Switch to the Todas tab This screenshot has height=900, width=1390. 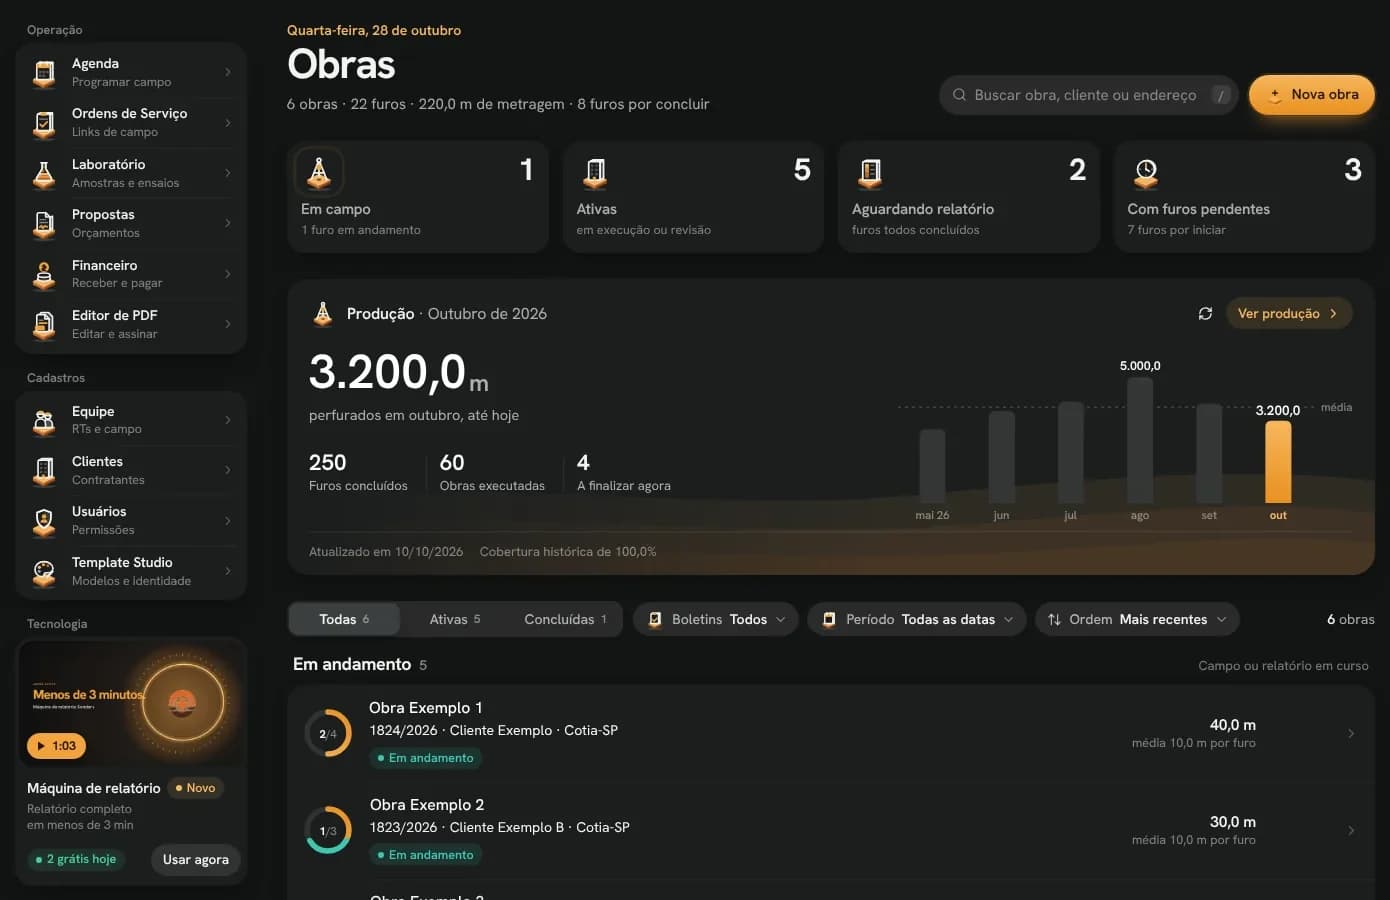[344, 620]
